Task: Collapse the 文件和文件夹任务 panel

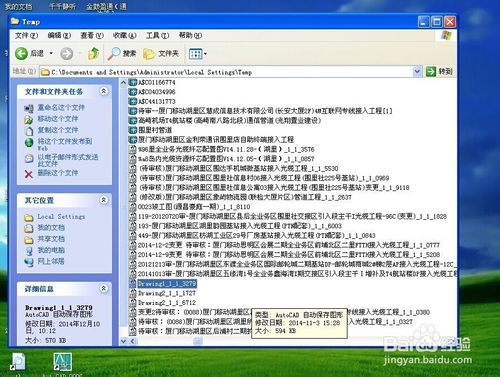Action: pos(104,91)
